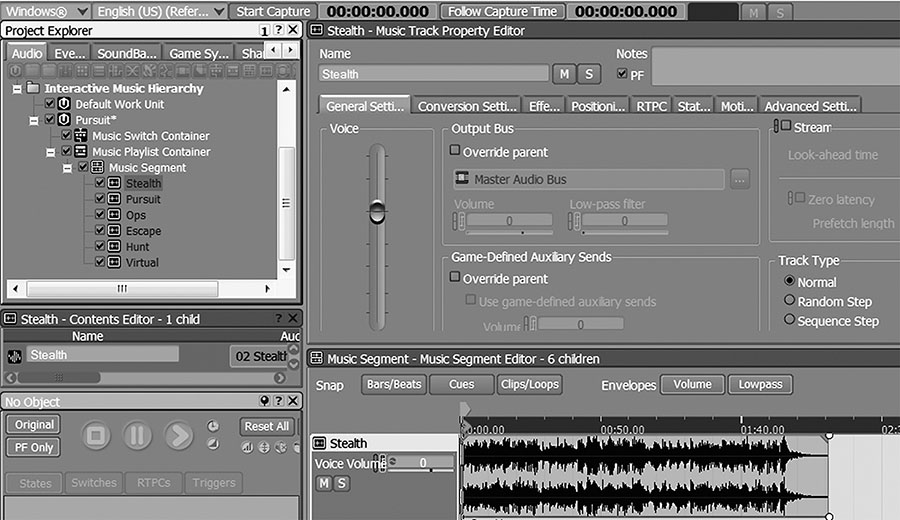The image size is (900, 520).
Task: Pause playback in the transport panel
Action: [x=137, y=436]
